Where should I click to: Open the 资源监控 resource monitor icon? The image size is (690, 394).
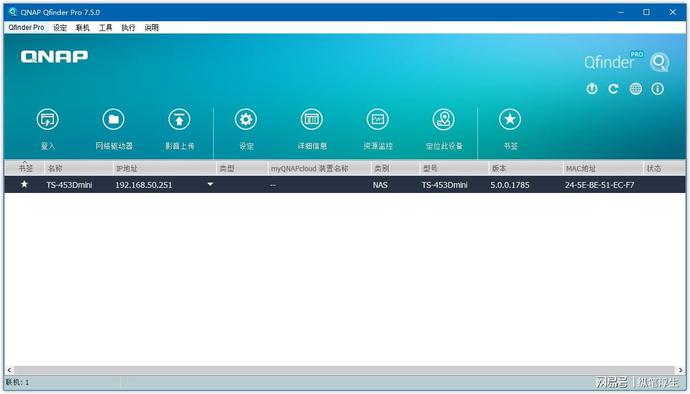click(378, 119)
